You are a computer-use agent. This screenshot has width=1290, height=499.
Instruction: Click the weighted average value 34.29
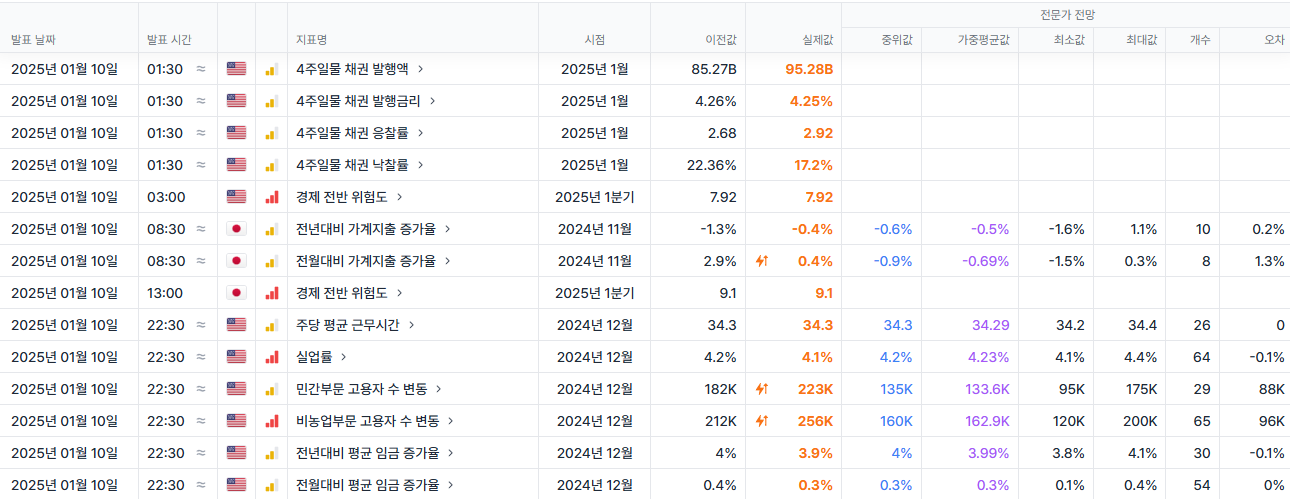pos(989,325)
